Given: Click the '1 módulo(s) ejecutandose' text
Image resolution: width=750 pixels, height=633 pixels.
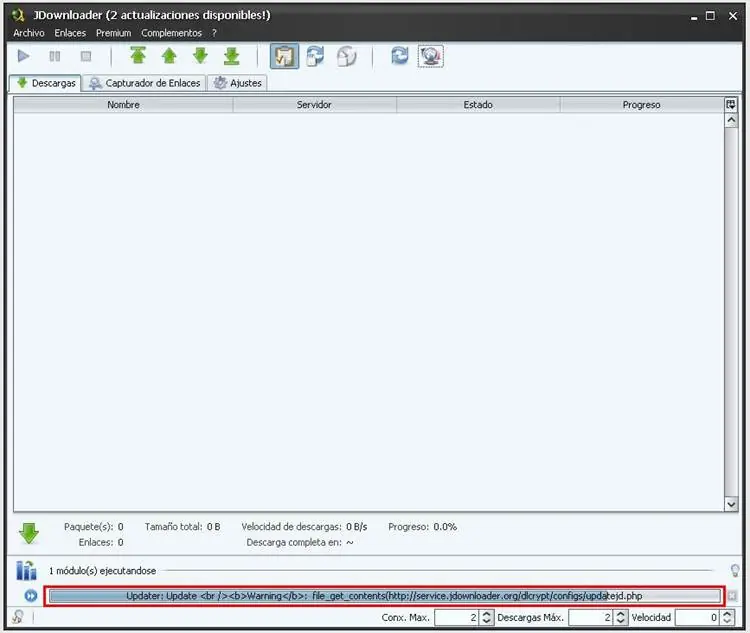Looking at the screenshot, I should pos(102,571).
